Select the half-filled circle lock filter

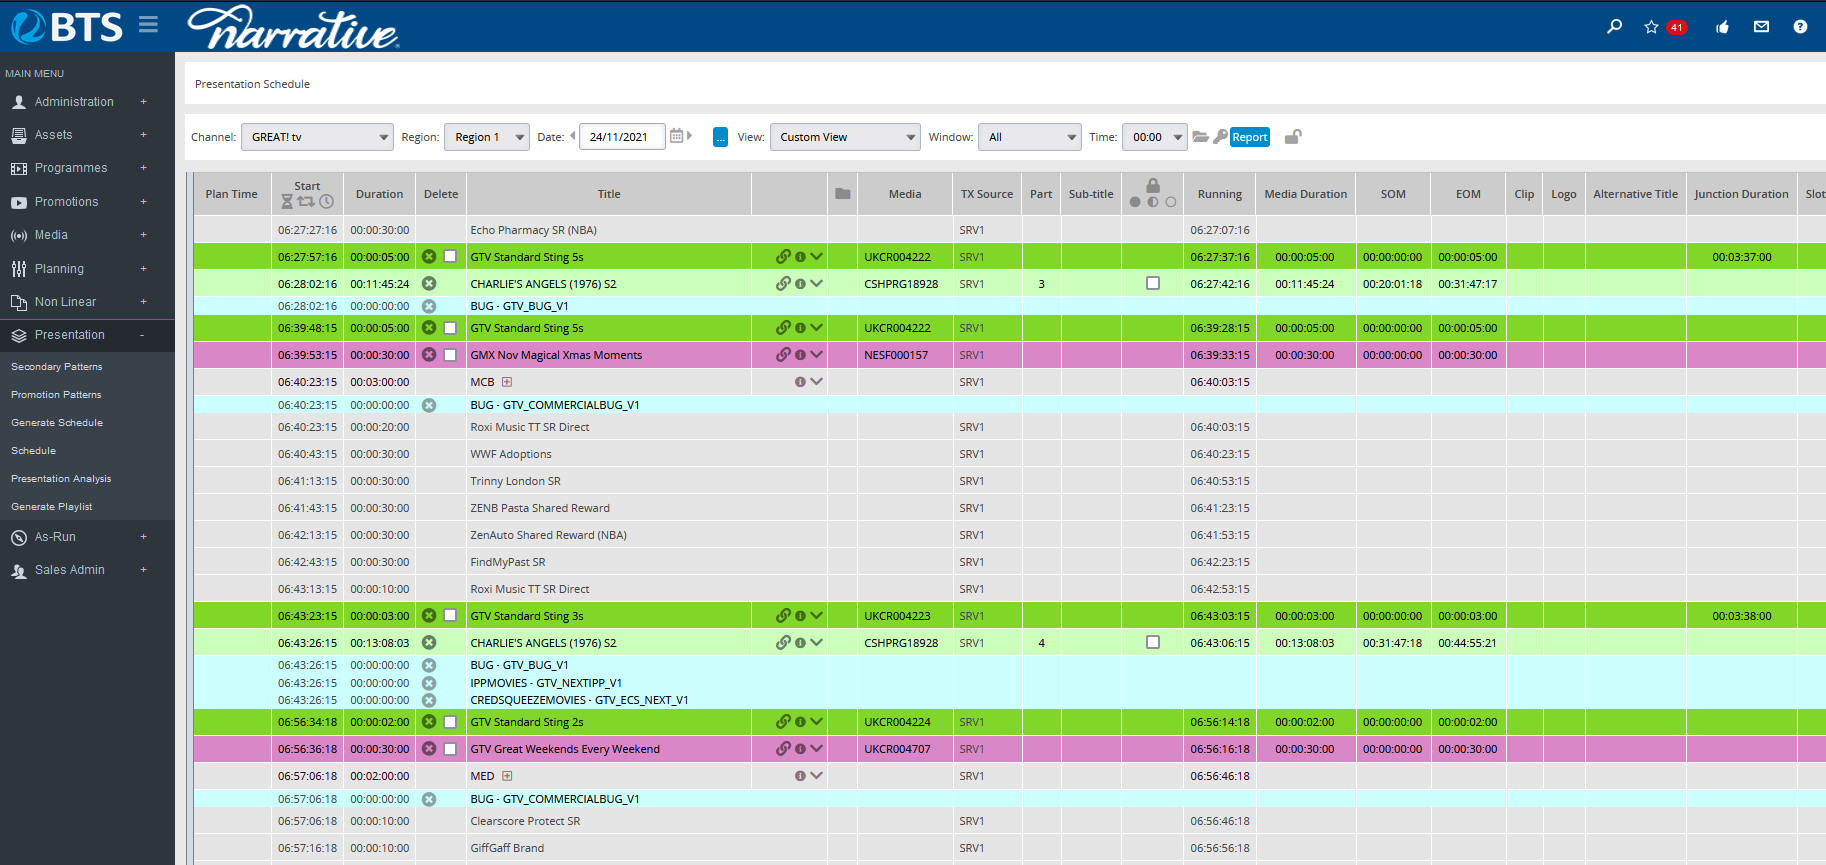pos(1153,202)
